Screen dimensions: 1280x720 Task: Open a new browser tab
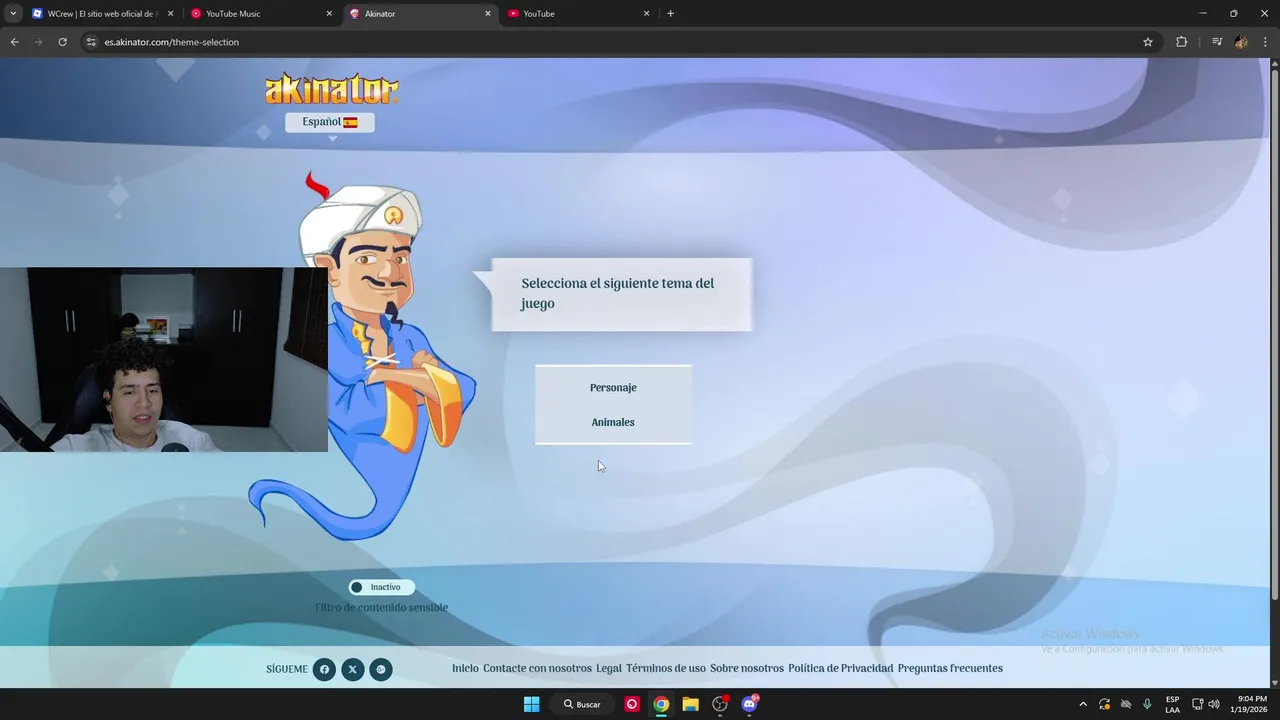click(x=670, y=14)
